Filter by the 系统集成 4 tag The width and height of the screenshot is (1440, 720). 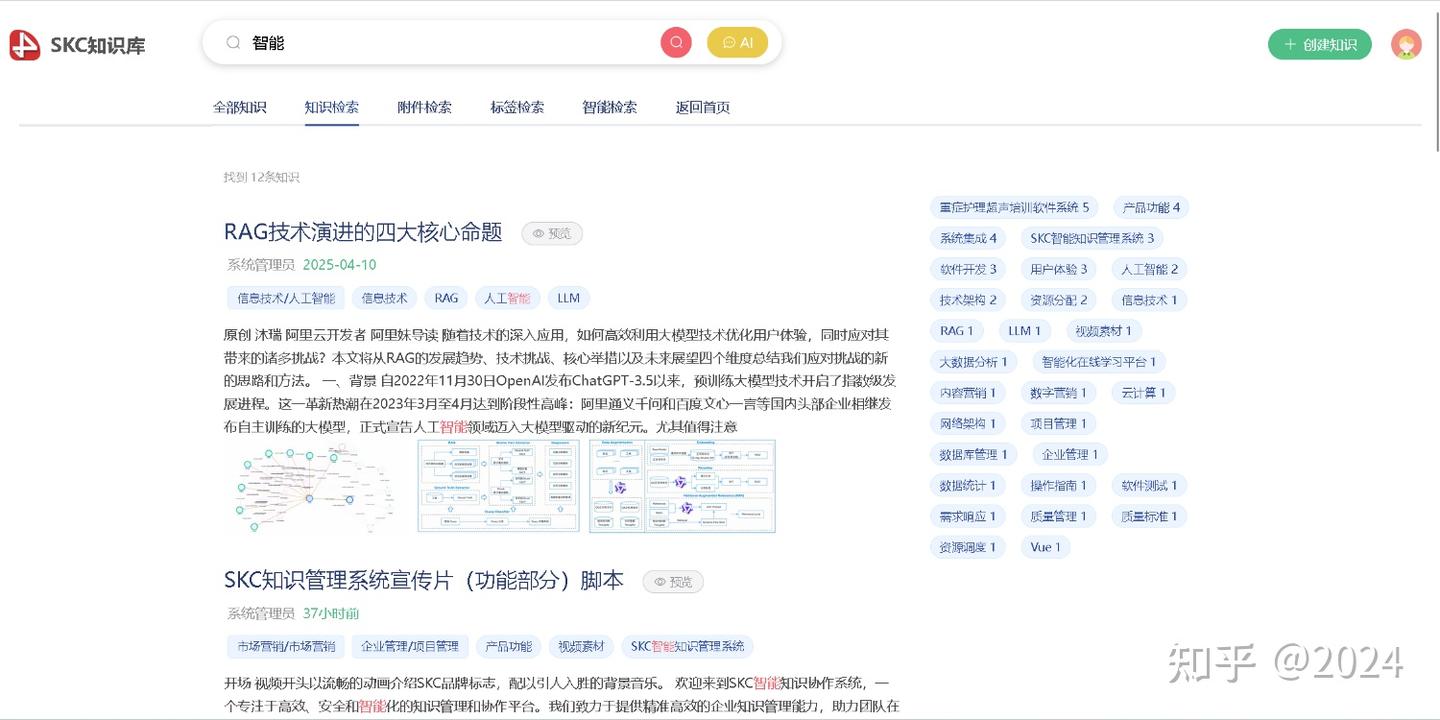[x=968, y=238]
